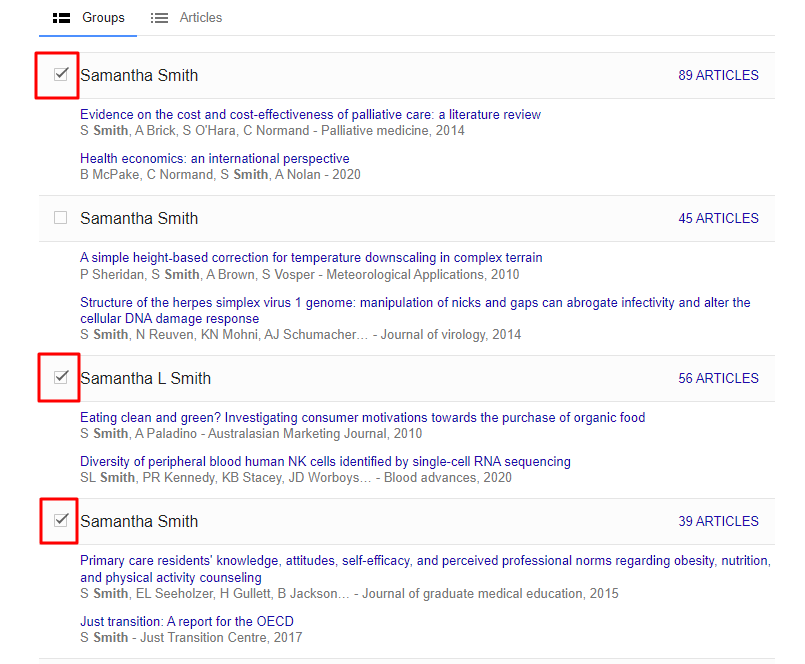Open the herpes simplex virus genome article
Screen dimensions: 805x664
[415, 303]
